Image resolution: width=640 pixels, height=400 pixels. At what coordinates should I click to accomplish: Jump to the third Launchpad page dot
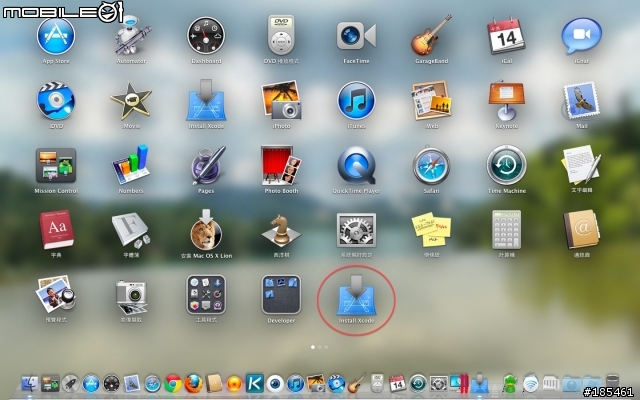point(326,347)
